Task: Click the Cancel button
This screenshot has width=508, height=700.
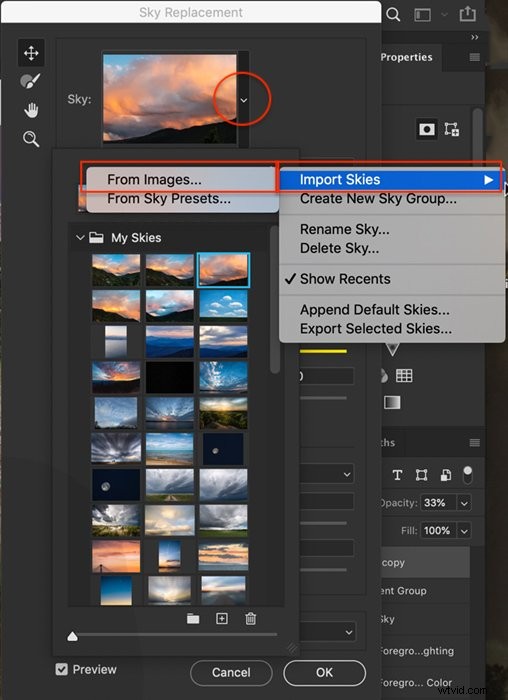Action: coord(231,672)
